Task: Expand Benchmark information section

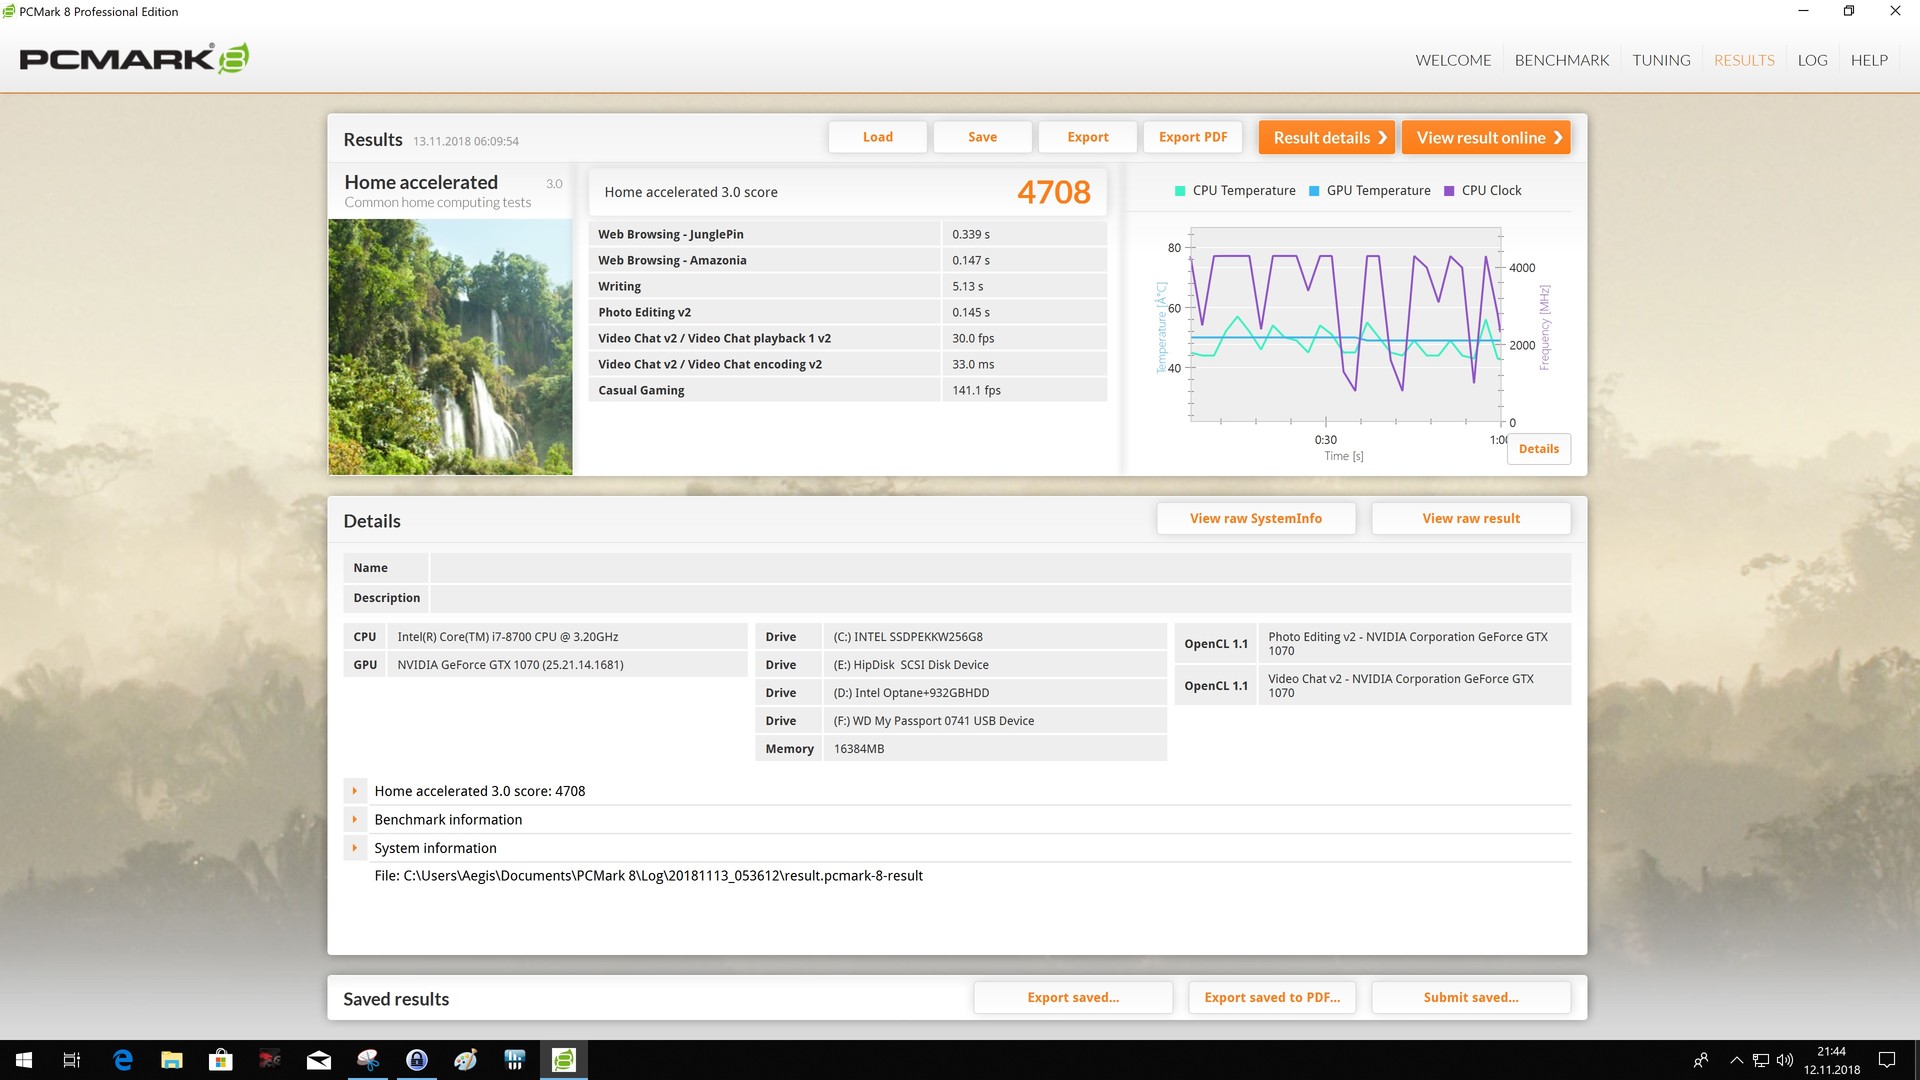Action: [354, 819]
